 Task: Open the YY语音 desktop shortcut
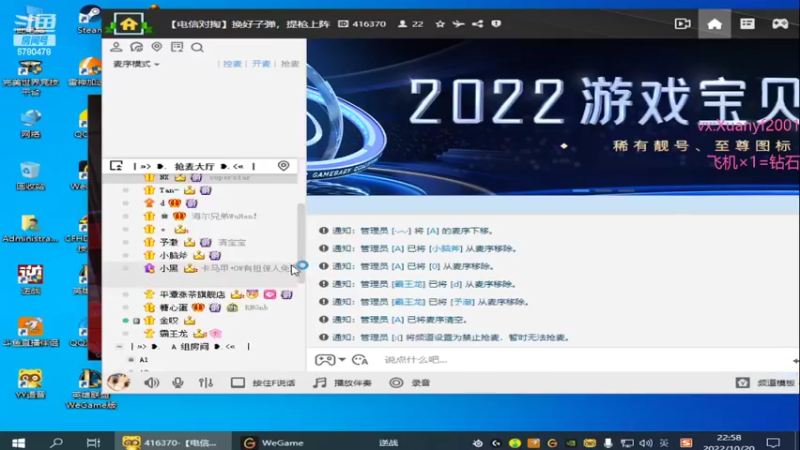pyautogui.click(x=31, y=384)
